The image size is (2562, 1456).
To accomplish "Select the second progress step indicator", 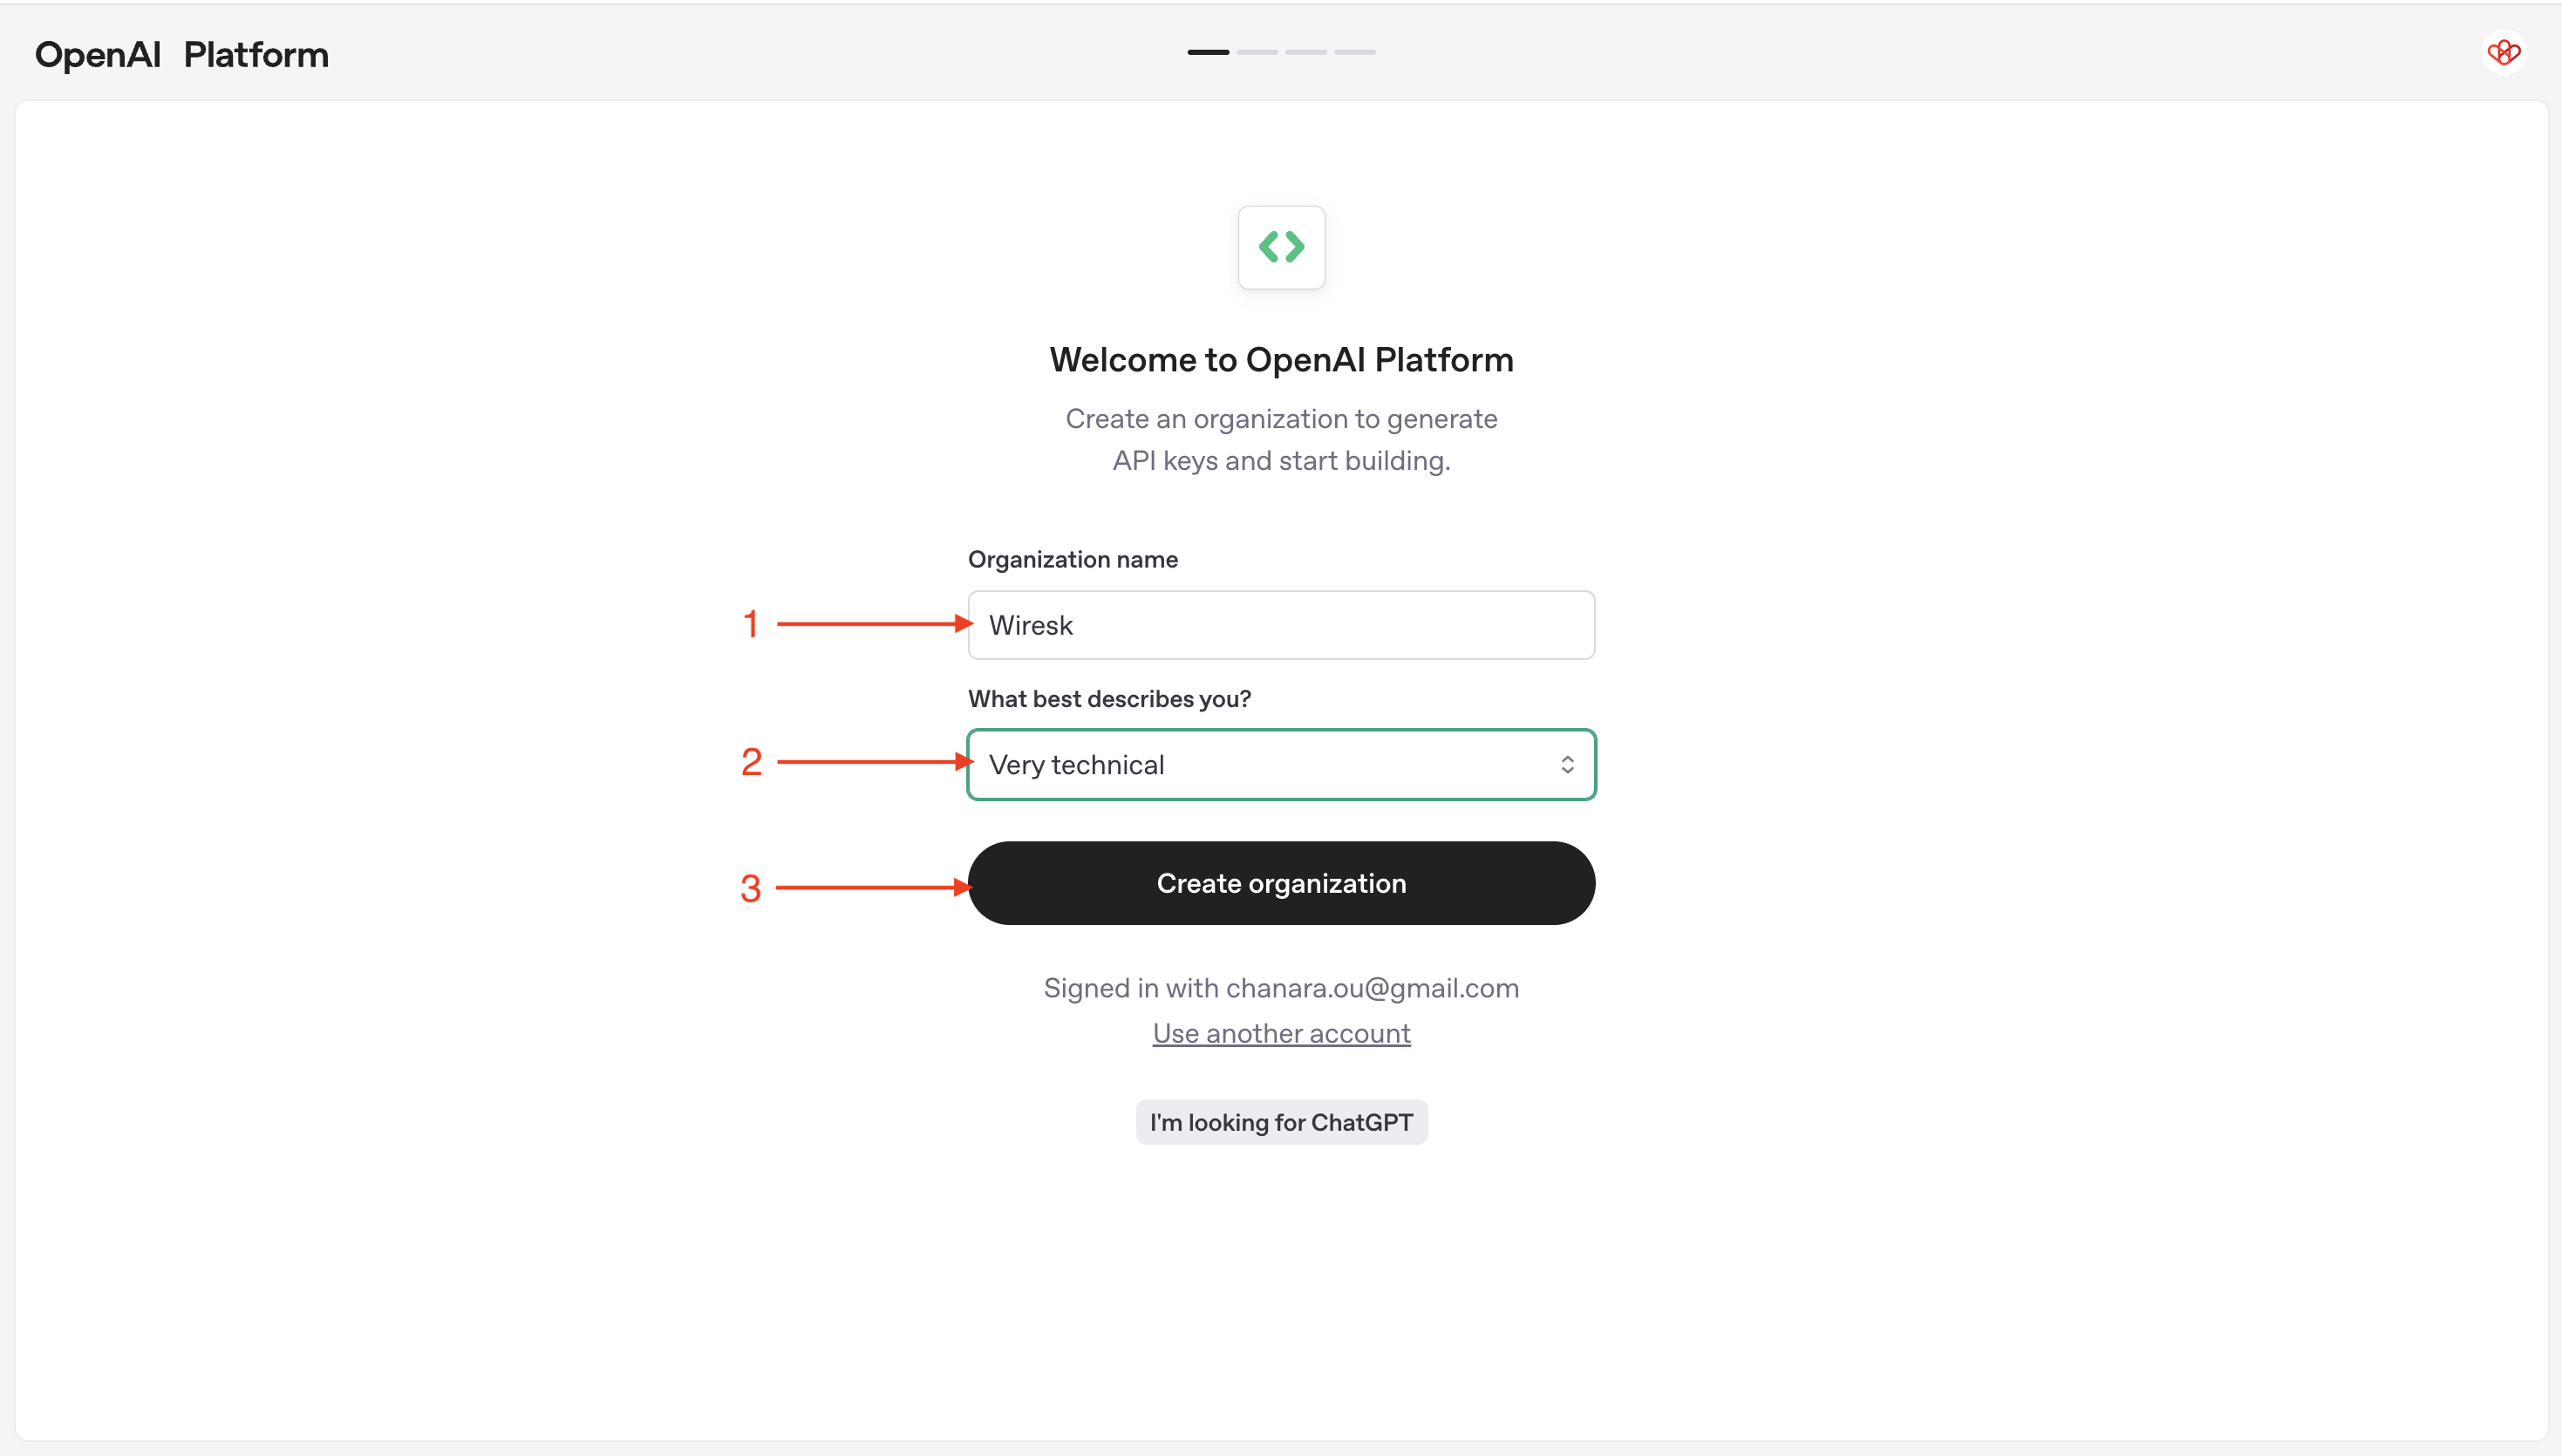I will (x=1257, y=52).
